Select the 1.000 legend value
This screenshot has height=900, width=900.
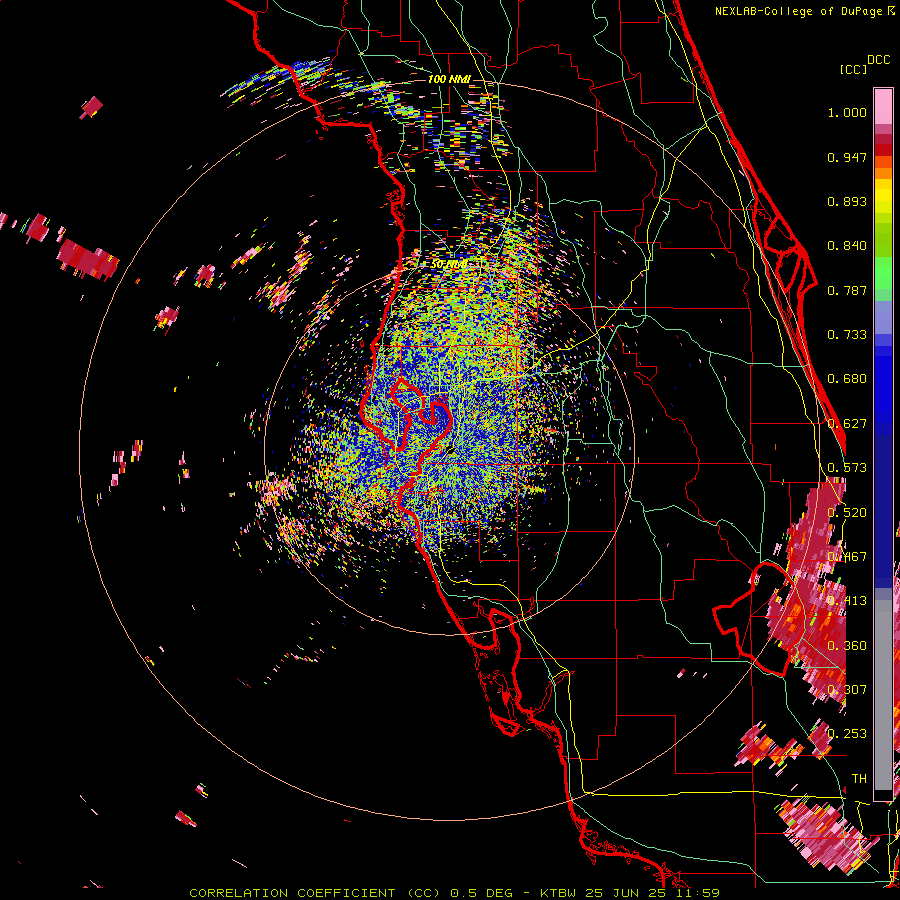(x=847, y=112)
